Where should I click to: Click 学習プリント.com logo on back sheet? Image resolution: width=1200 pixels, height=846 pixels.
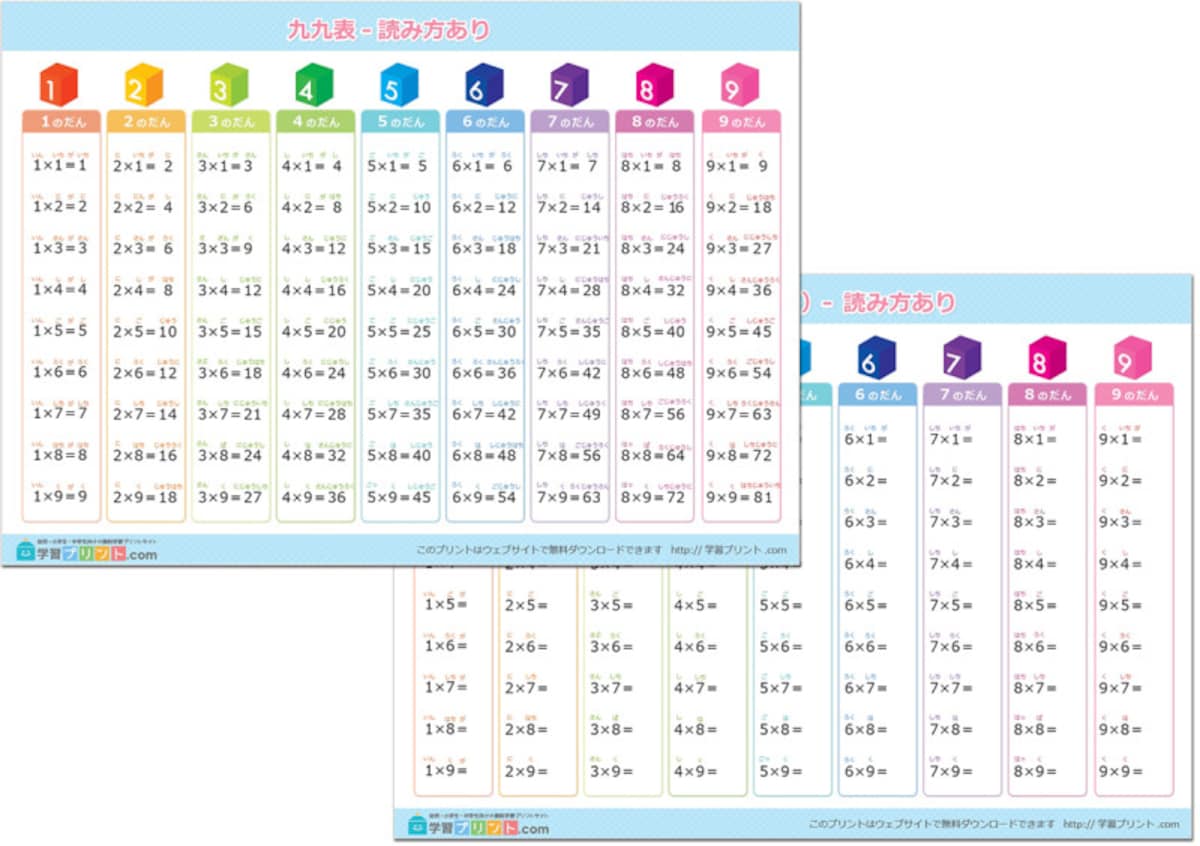(x=478, y=825)
